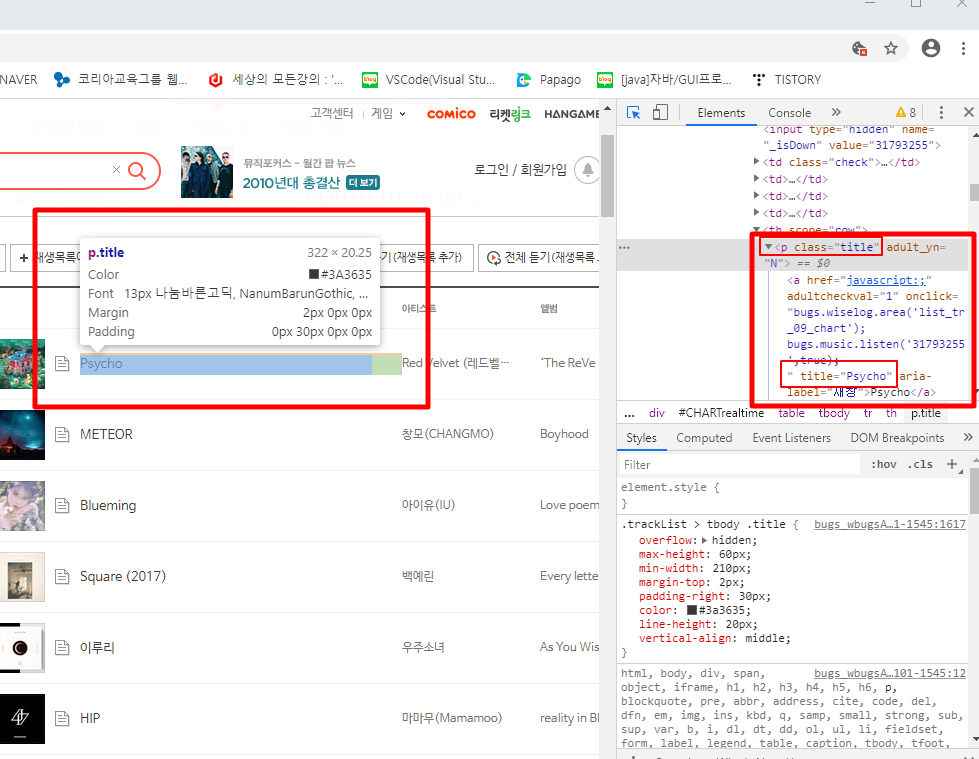Open artist 창모(CHANGMO) link
Viewport: 979px width, 759px height.
click(447, 434)
